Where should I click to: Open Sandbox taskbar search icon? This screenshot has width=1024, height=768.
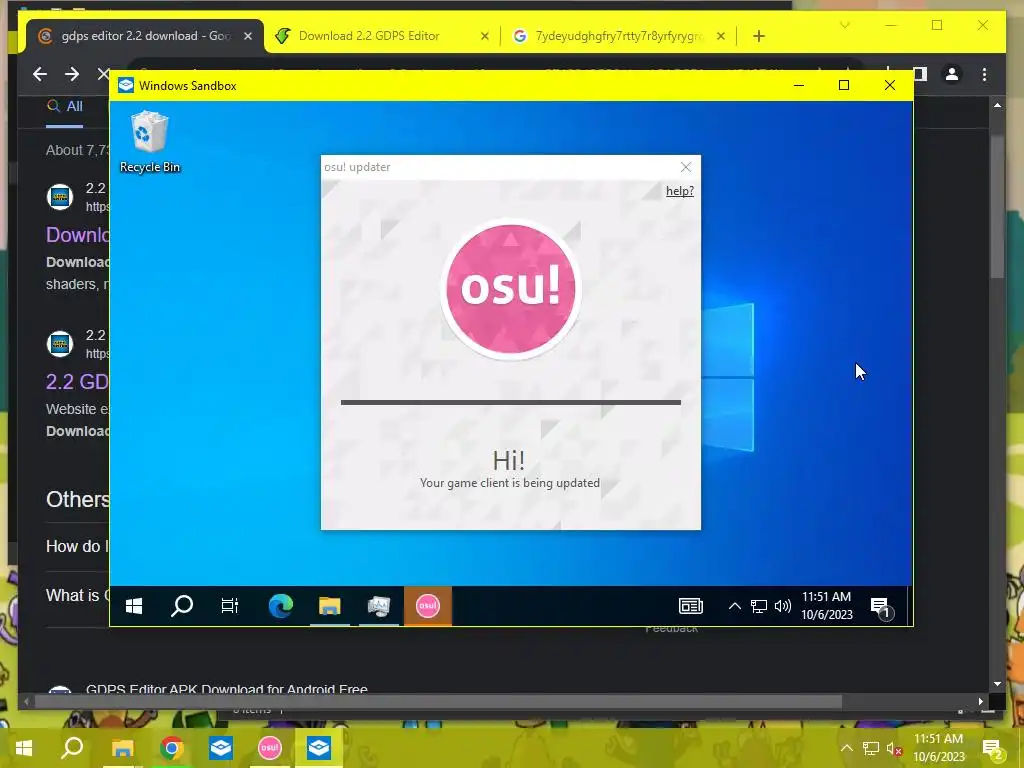tap(182, 606)
